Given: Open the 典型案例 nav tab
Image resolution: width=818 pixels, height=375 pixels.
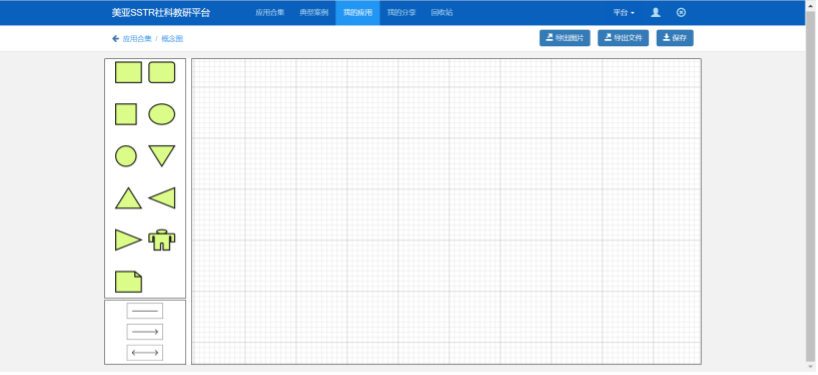Looking at the screenshot, I should pyautogui.click(x=314, y=13).
